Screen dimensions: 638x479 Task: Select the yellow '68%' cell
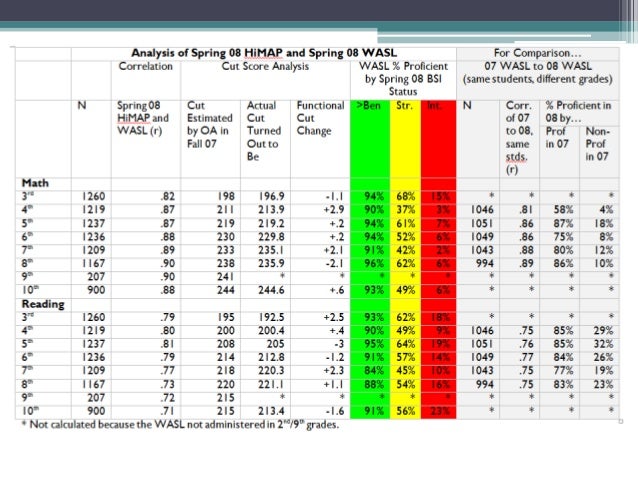click(x=406, y=197)
